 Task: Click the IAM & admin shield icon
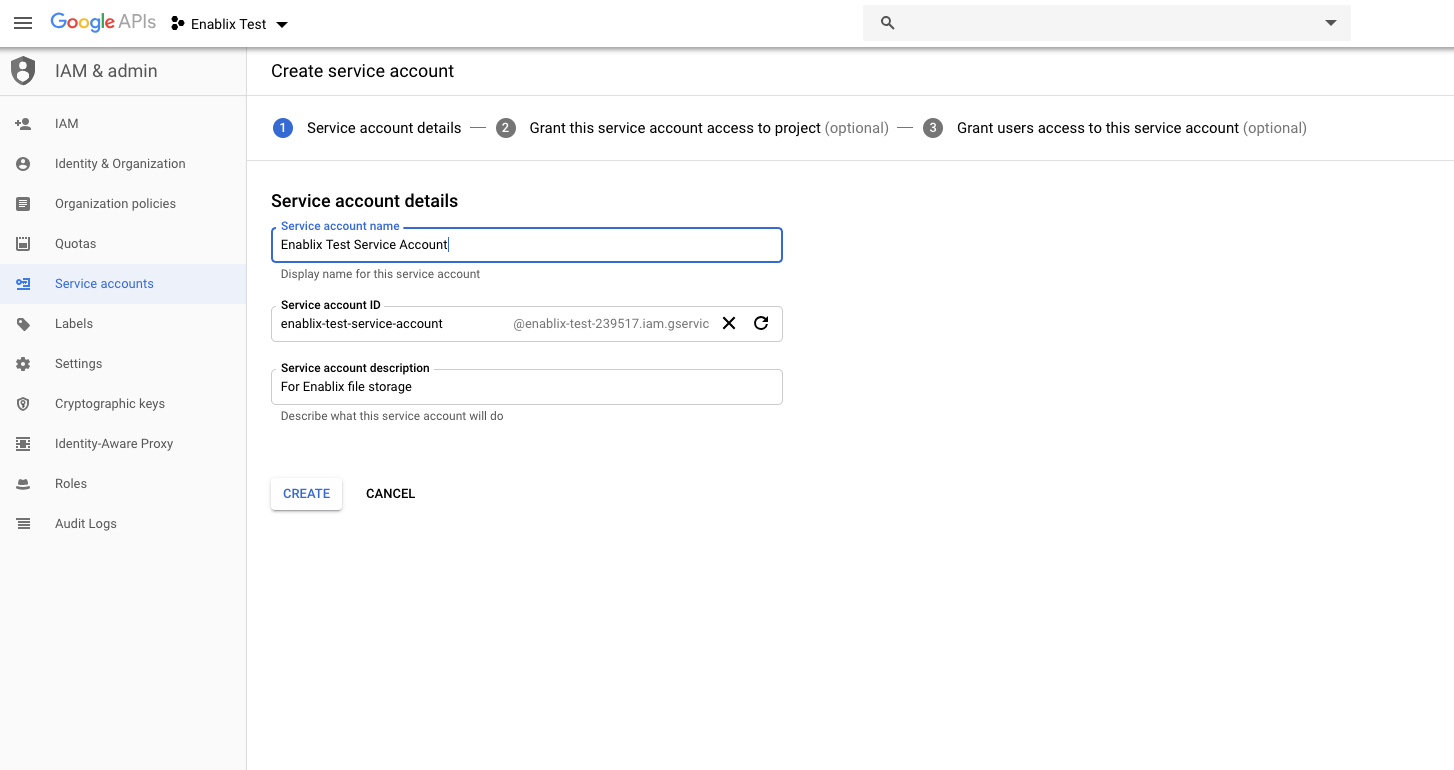pos(23,71)
